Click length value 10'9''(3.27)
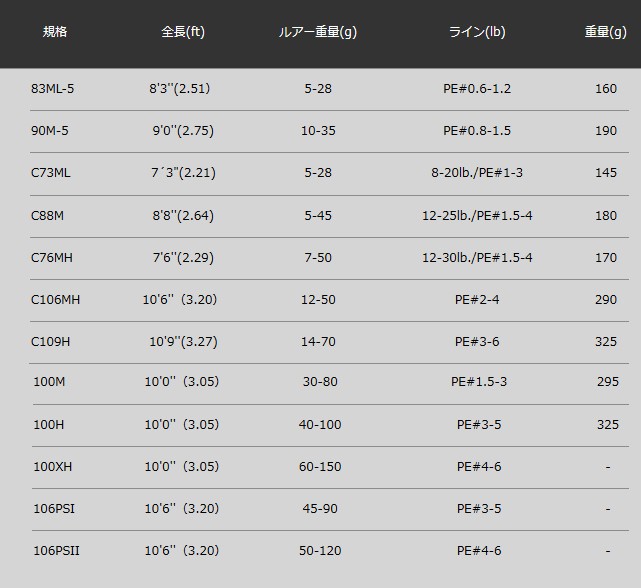This screenshot has width=641, height=588. [x=183, y=341]
